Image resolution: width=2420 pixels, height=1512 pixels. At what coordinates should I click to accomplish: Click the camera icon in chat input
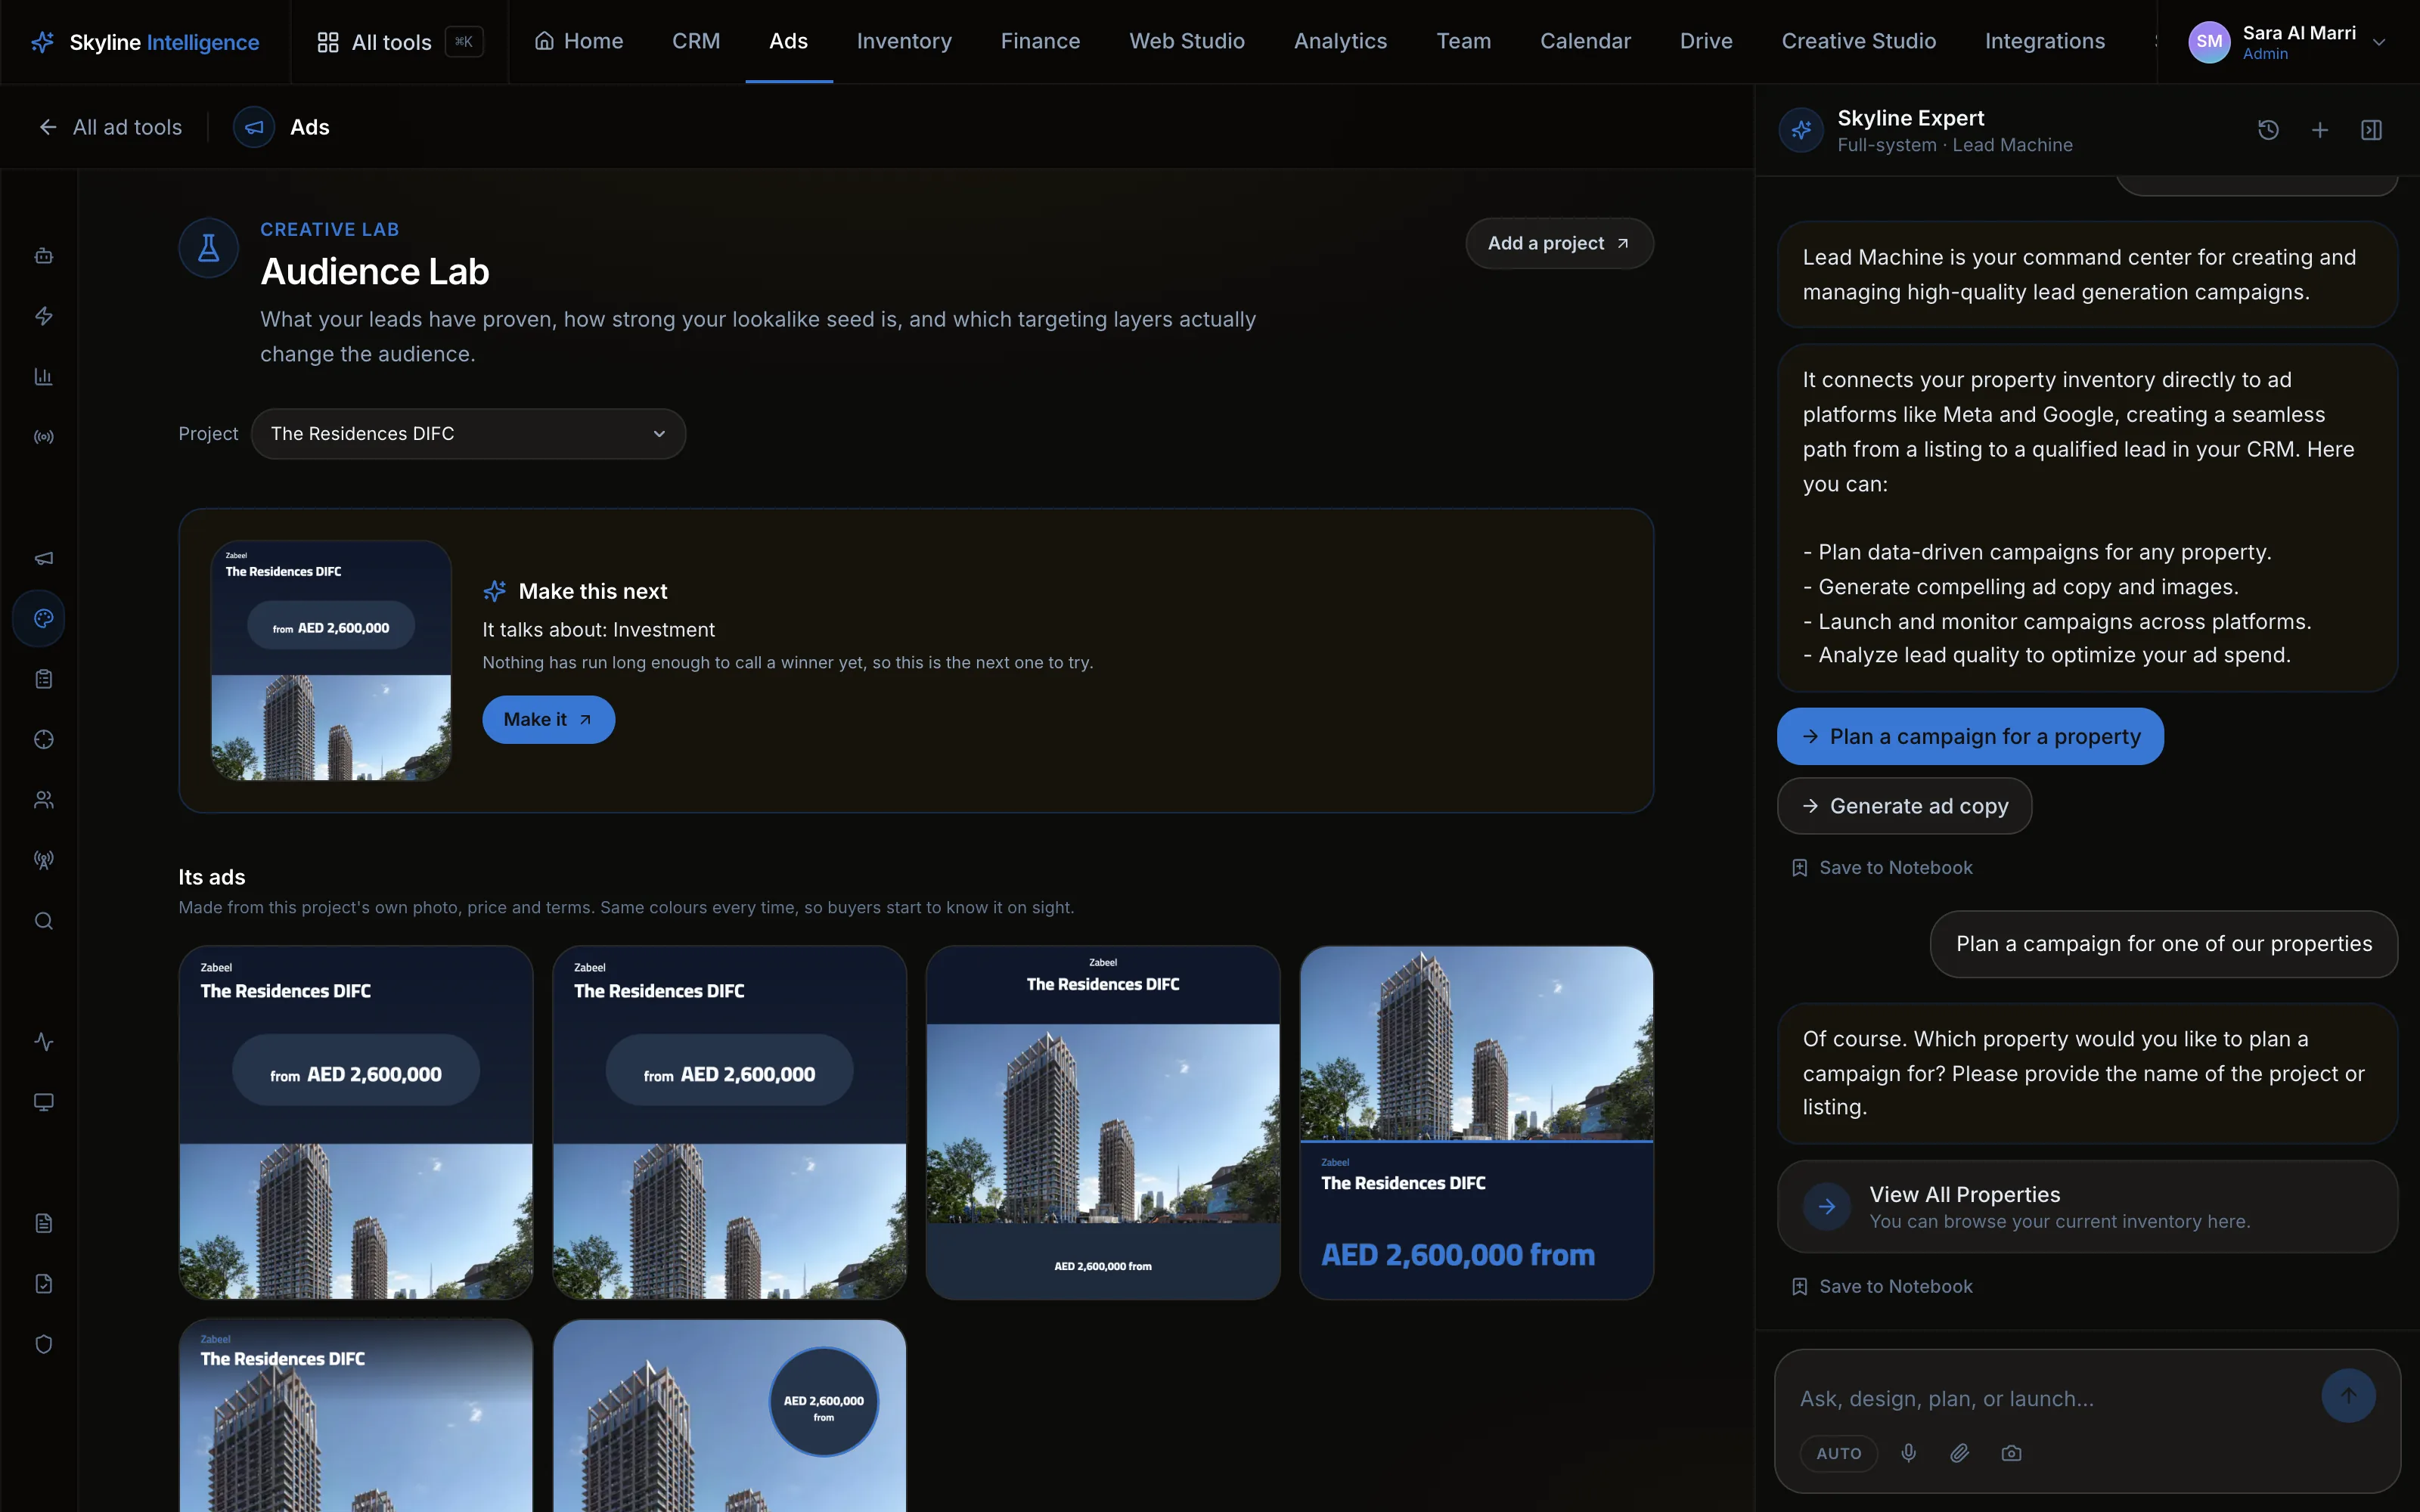click(x=2011, y=1453)
